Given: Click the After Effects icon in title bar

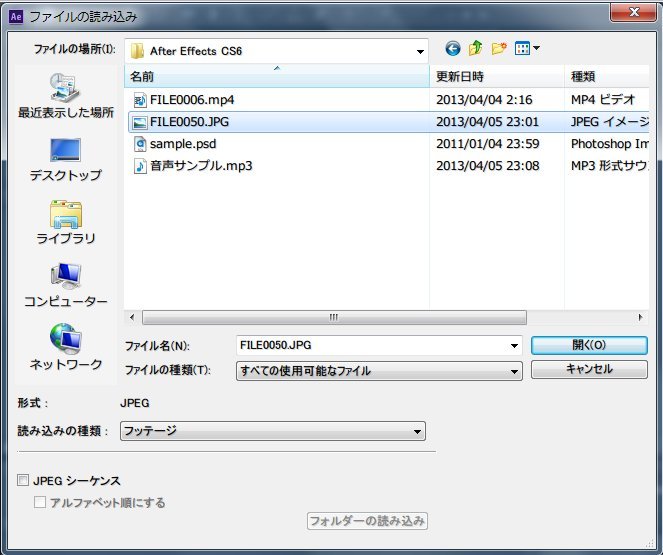Looking at the screenshot, I should click(x=16, y=17).
